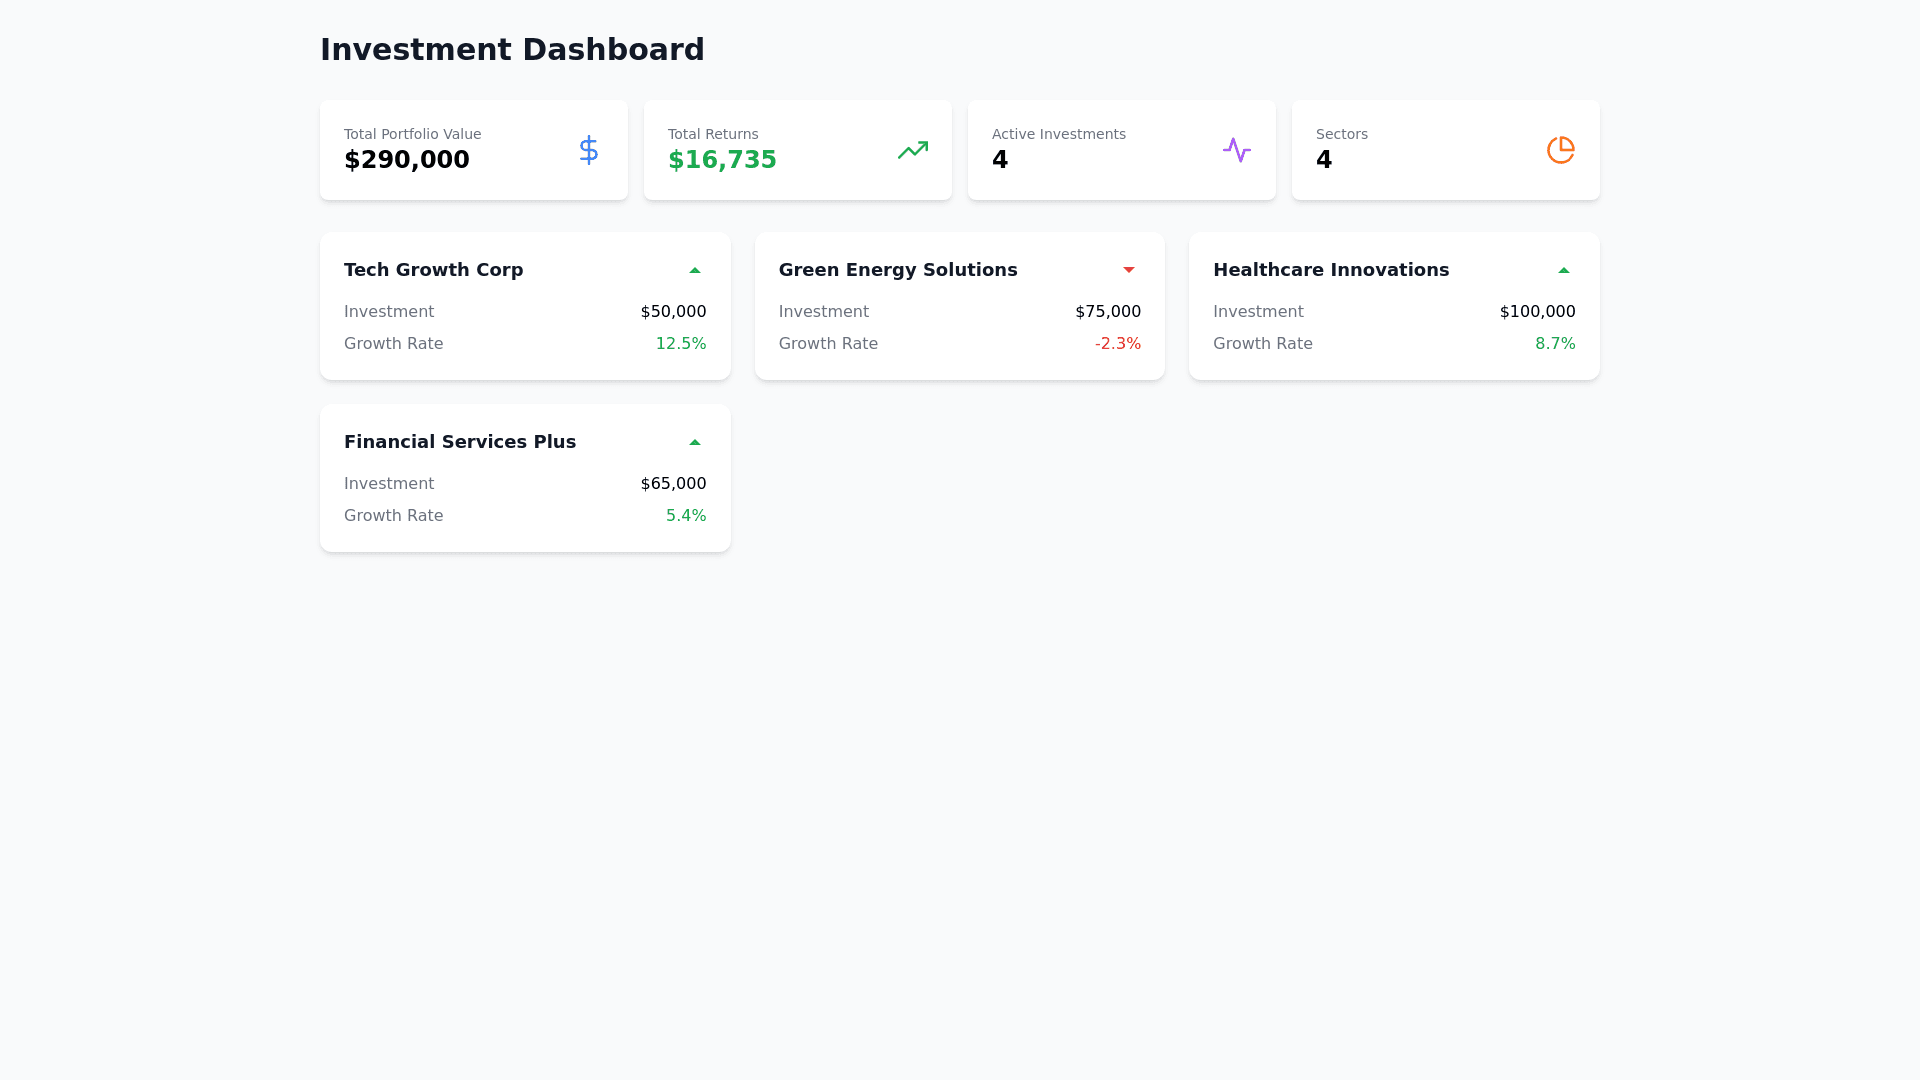Click the green trending-up arrow icon
1920x1080 pixels.
click(912, 150)
